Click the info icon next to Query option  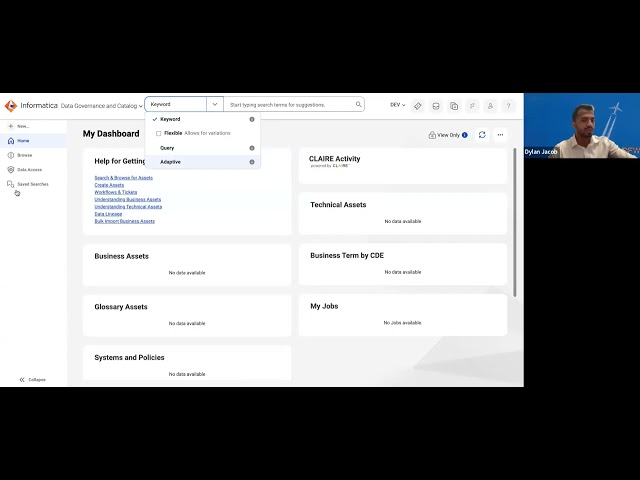point(252,148)
